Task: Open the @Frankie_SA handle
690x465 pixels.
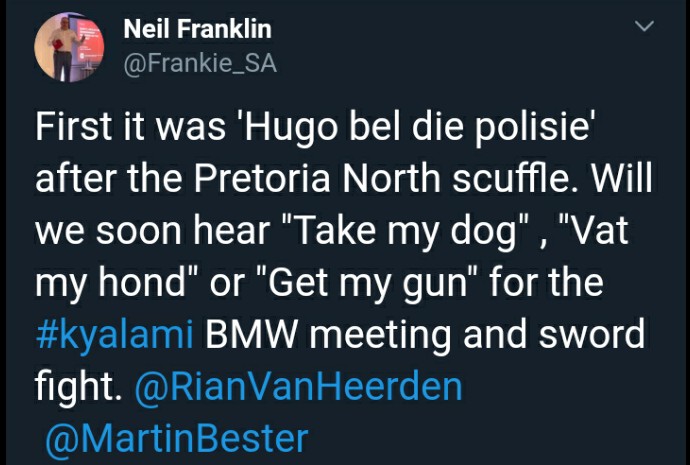Action: pyautogui.click(x=200, y=64)
